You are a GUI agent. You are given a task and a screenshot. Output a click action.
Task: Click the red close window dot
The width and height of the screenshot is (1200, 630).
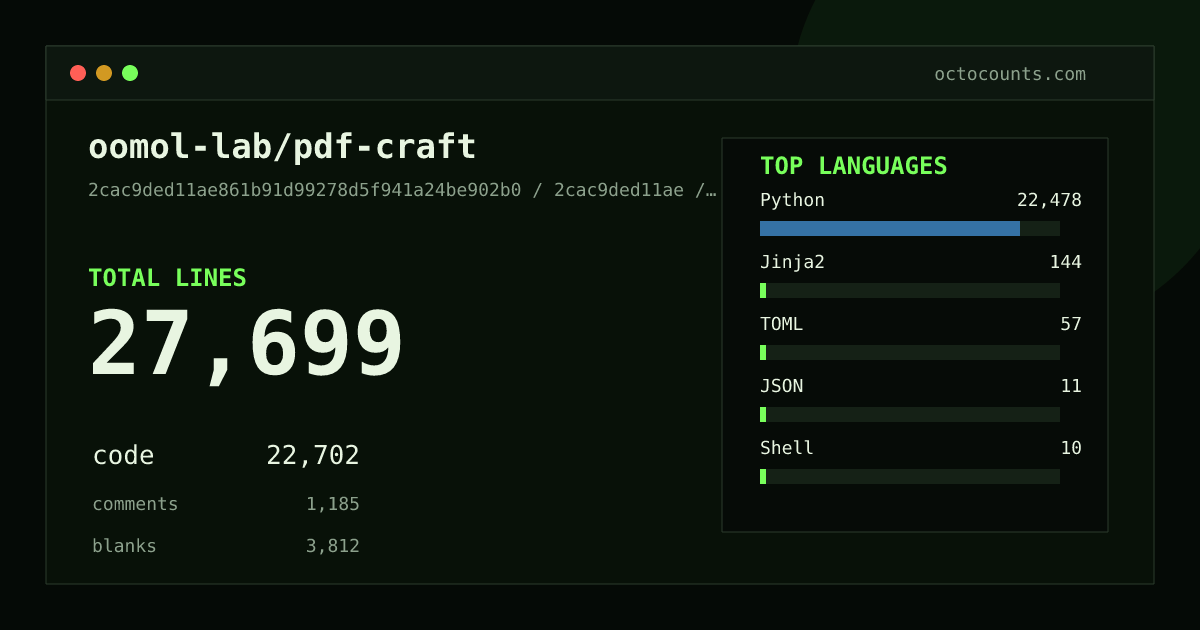tap(78, 73)
